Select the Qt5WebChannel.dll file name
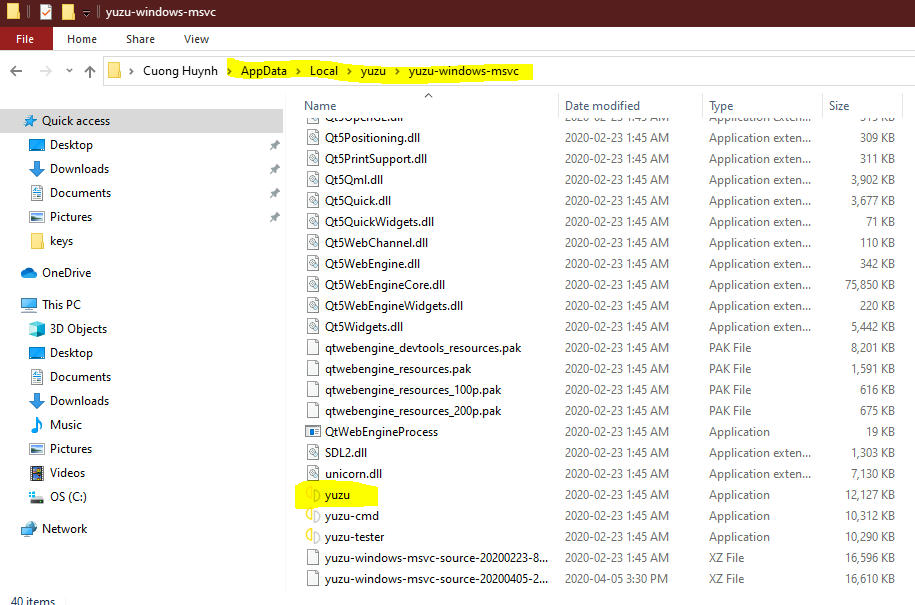Screen dimensions: 915x605 376,243
